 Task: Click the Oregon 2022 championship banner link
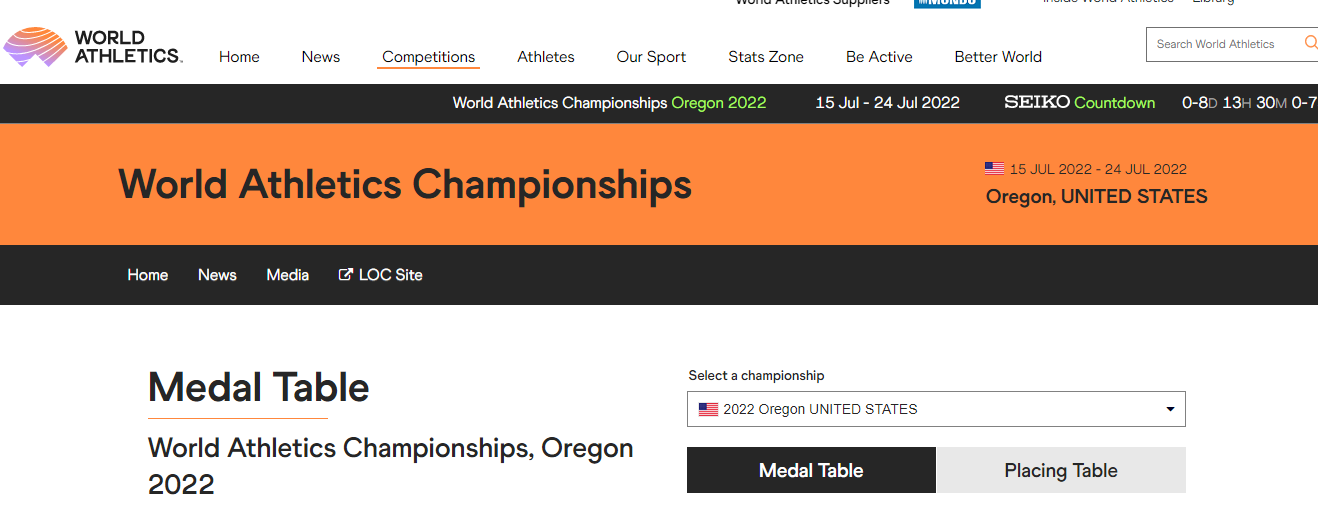point(609,102)
